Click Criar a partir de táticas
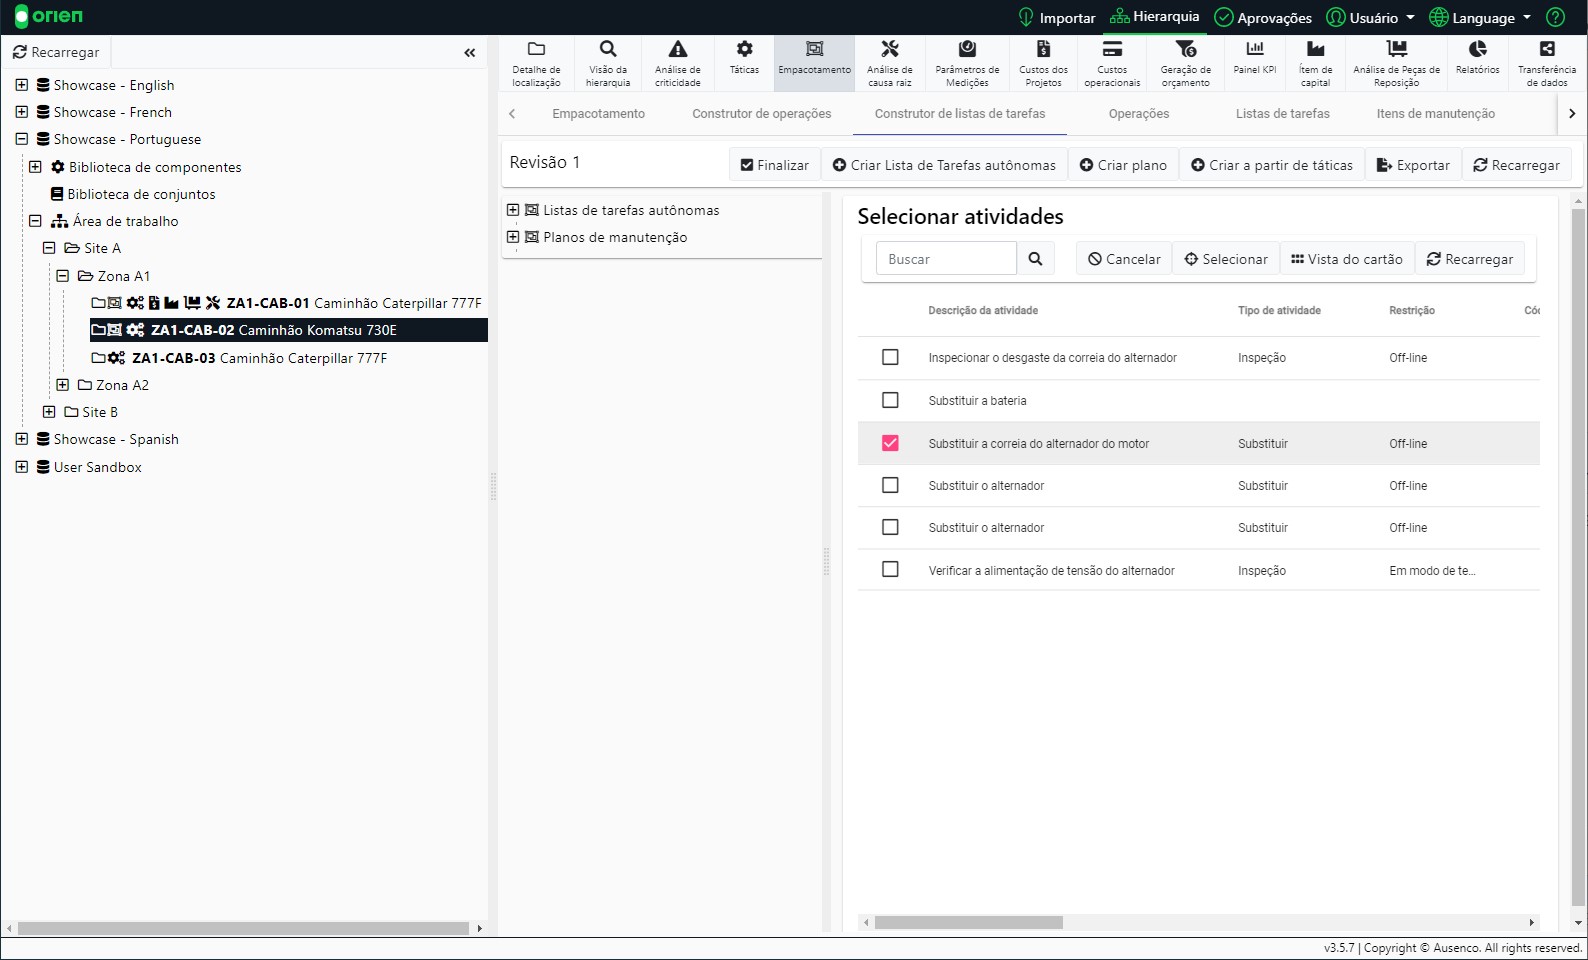Image resolution: width=1588 pixels, height=960 pixels. click(x=1271, y=165)
